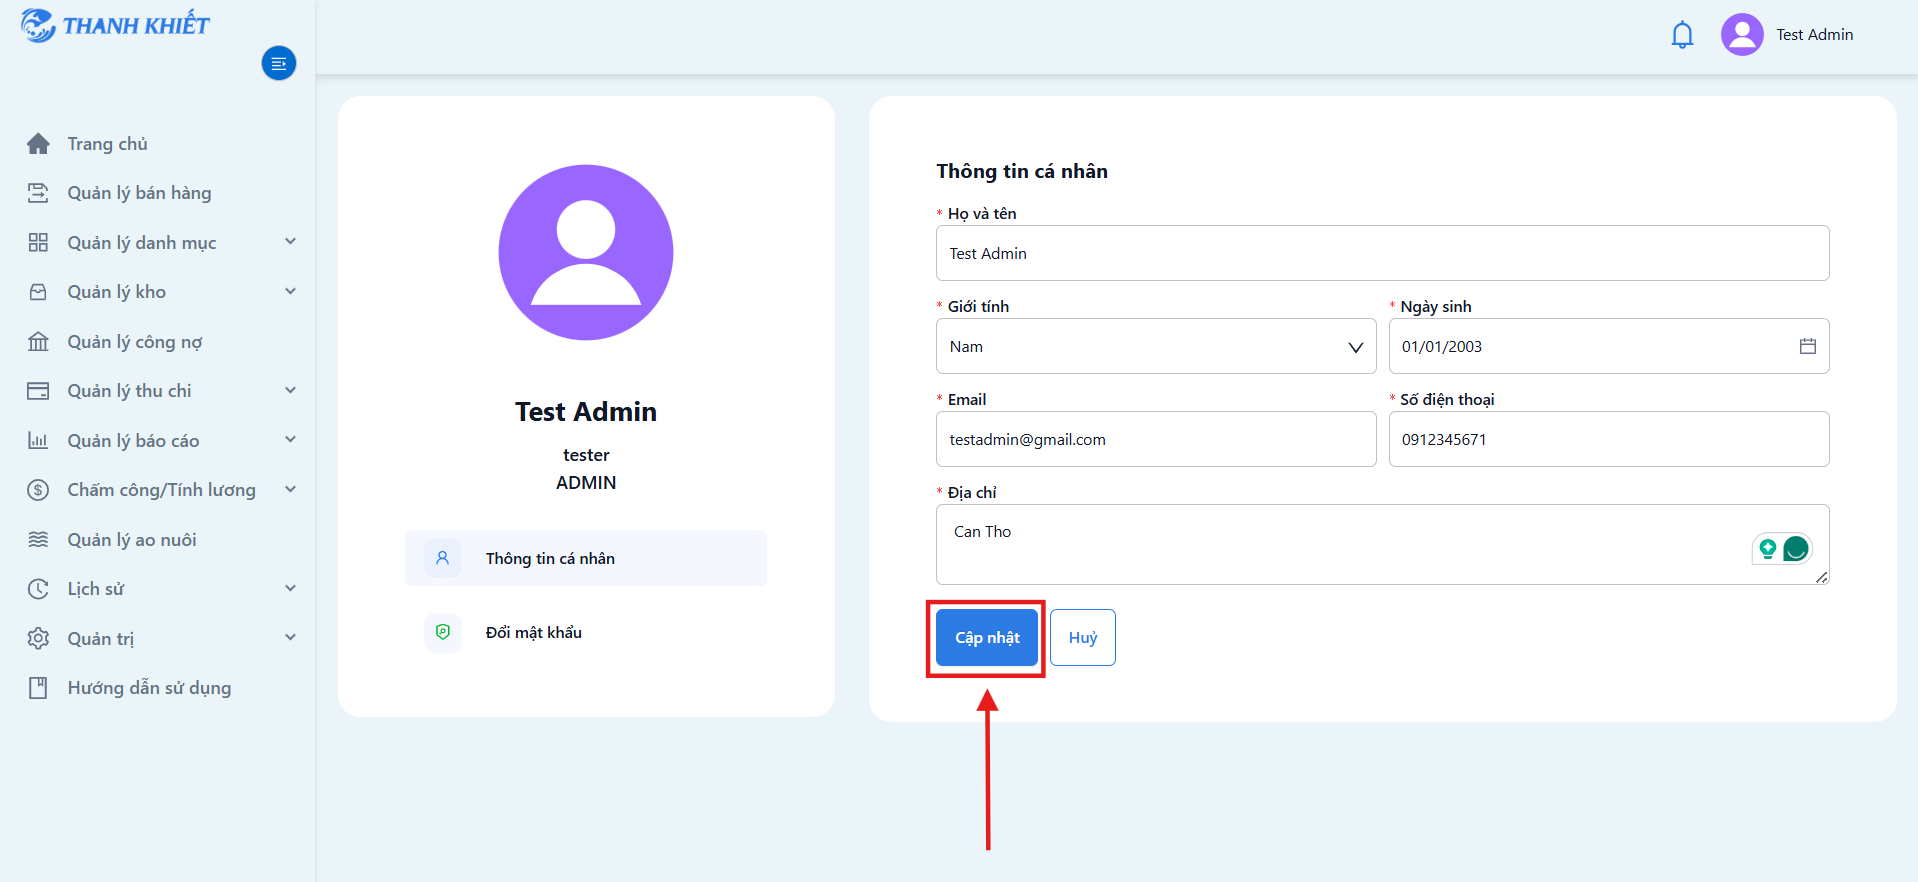The width and height of the screenshot is (1918, 882).
Task: Click the purple user avatar in header
Action: [x=1742, y=34]
